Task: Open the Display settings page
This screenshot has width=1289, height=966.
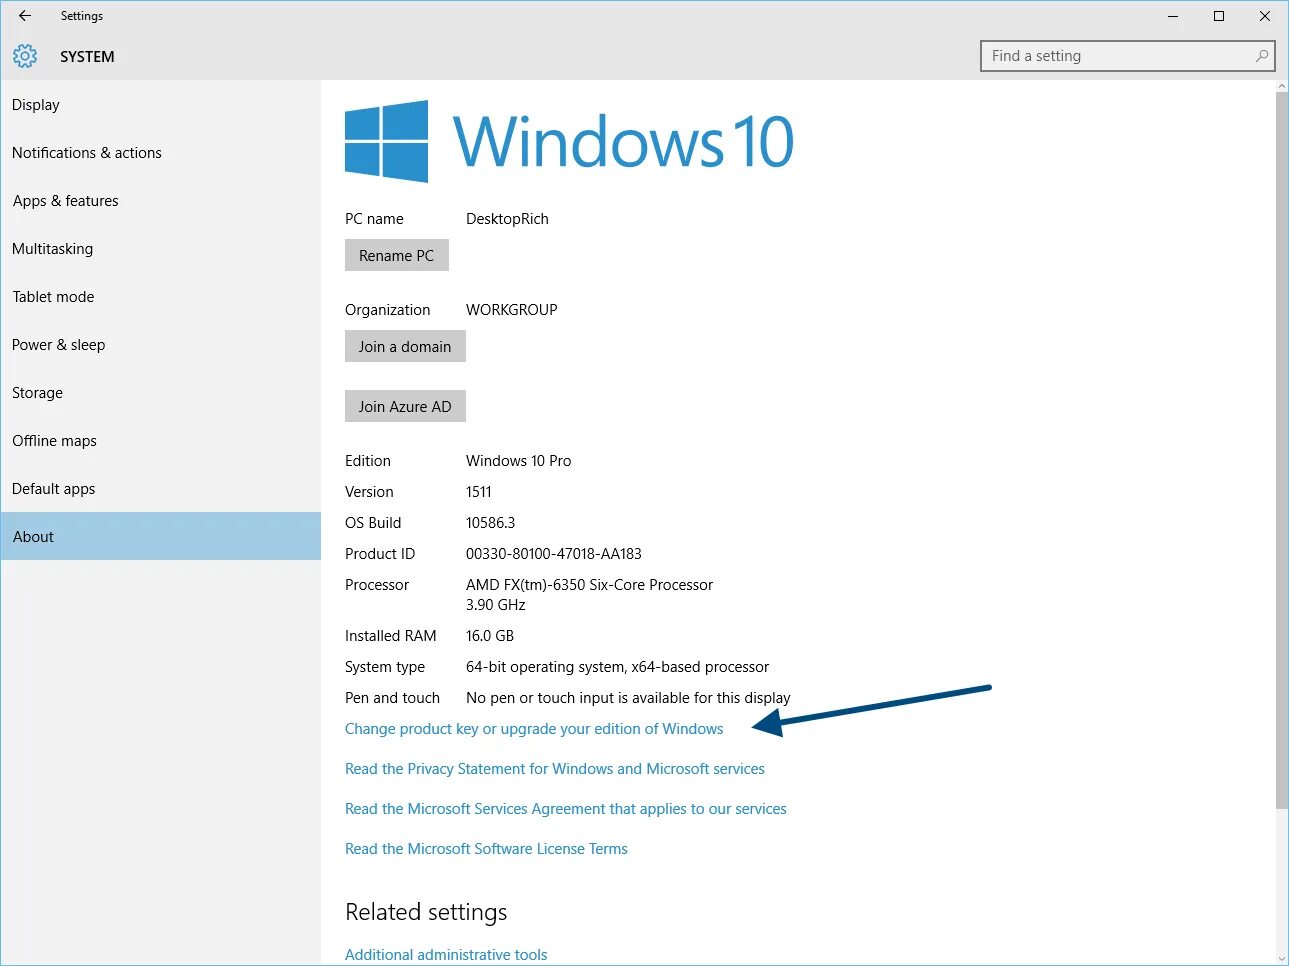Action: pyautogui.click(x=160, y=105)
